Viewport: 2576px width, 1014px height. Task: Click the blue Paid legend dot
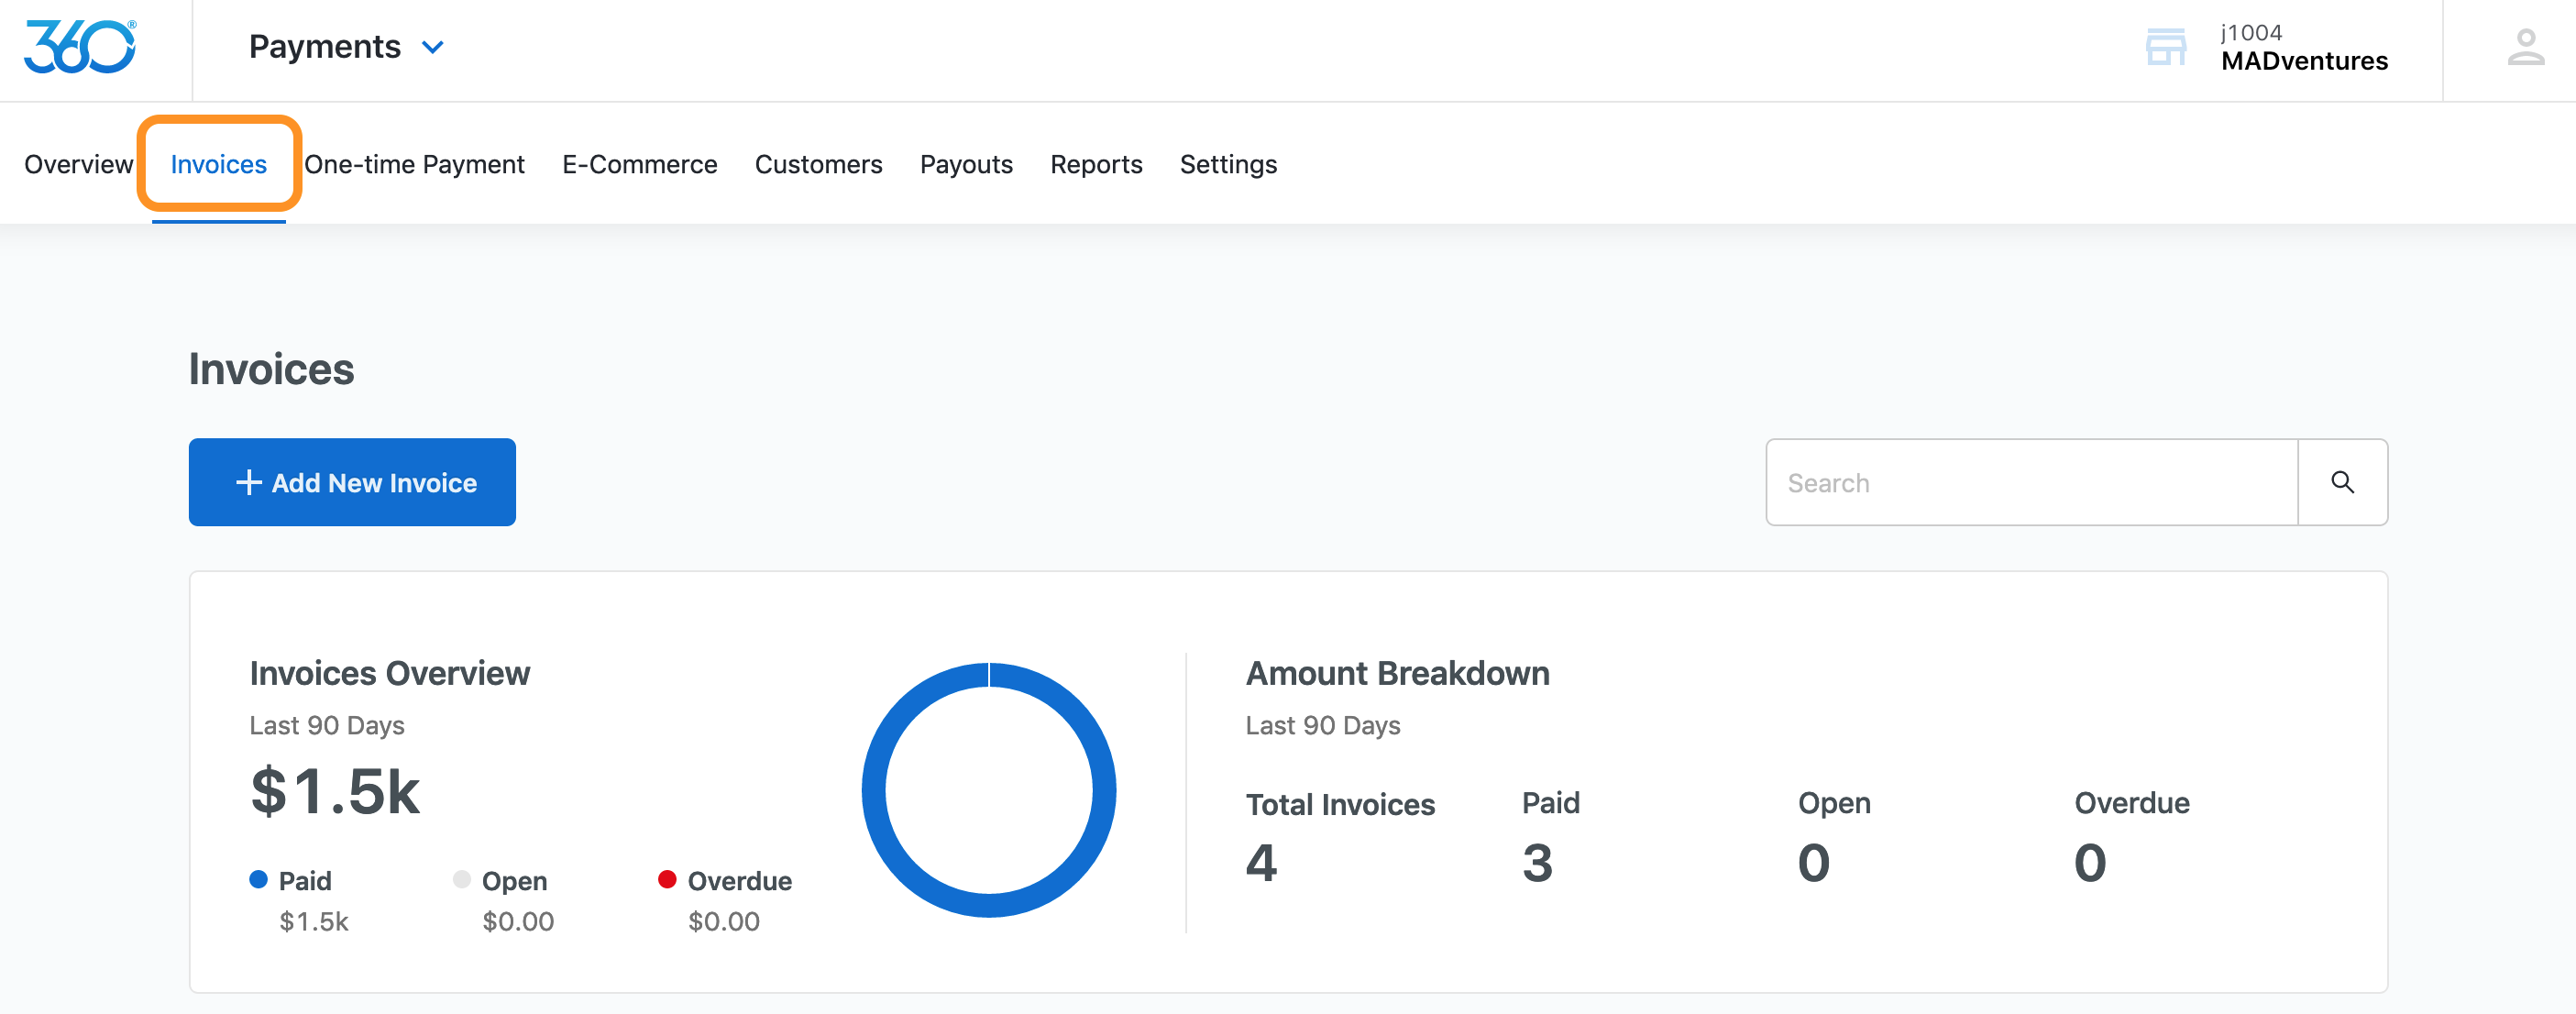[258, 879]
